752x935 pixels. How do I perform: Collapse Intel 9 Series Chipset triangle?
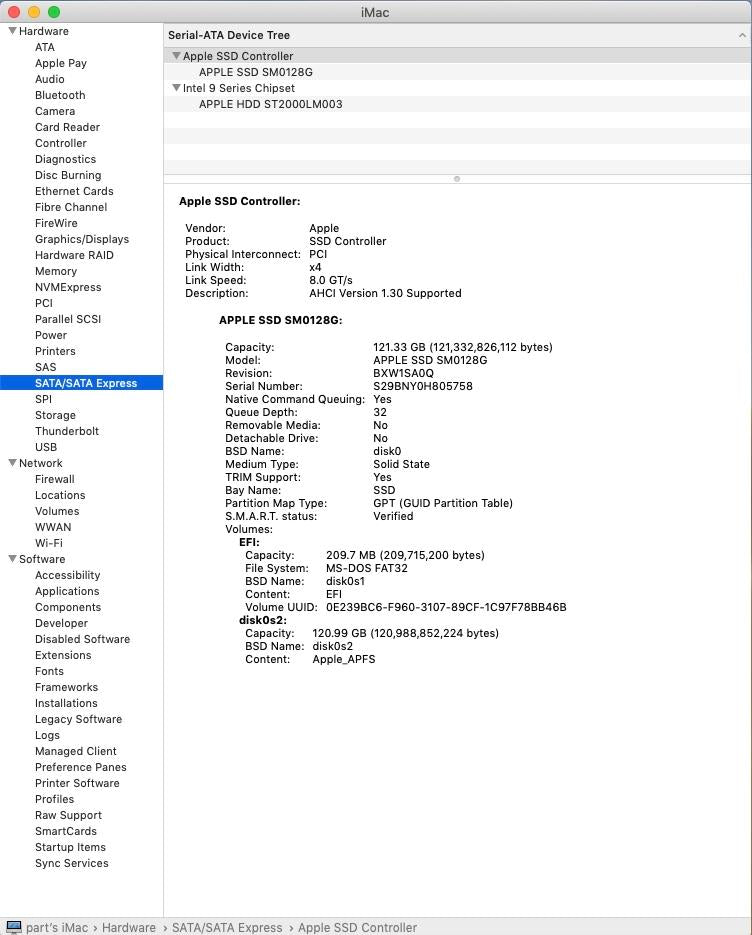click(176, 88)
